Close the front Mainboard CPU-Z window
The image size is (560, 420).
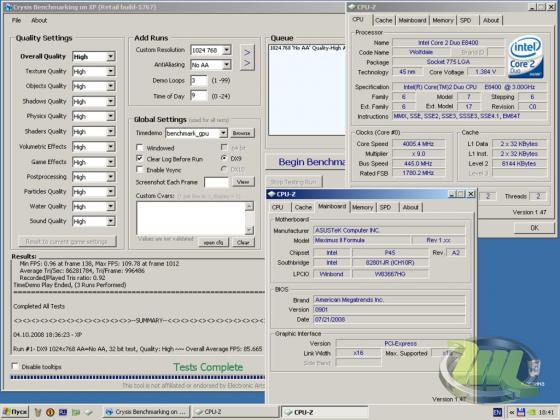tap(471, 194)
